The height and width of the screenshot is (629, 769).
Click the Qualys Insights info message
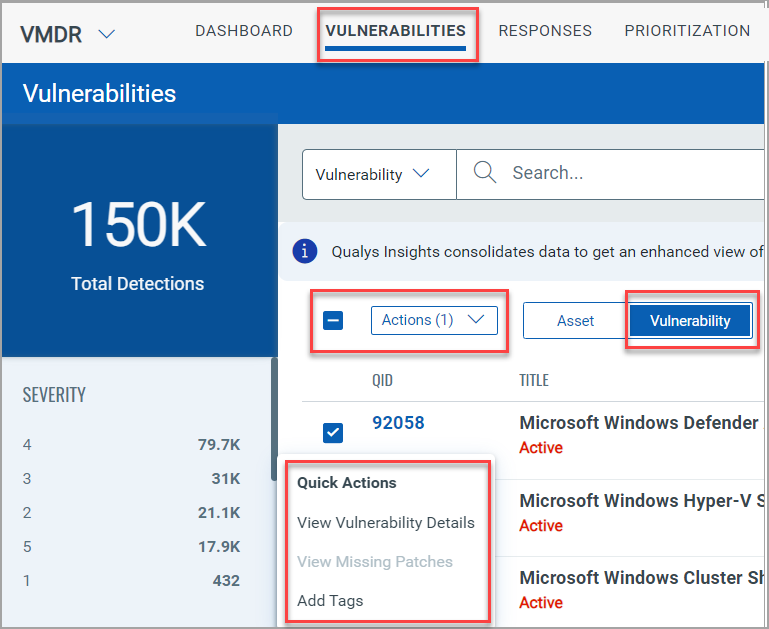point(547,252)
